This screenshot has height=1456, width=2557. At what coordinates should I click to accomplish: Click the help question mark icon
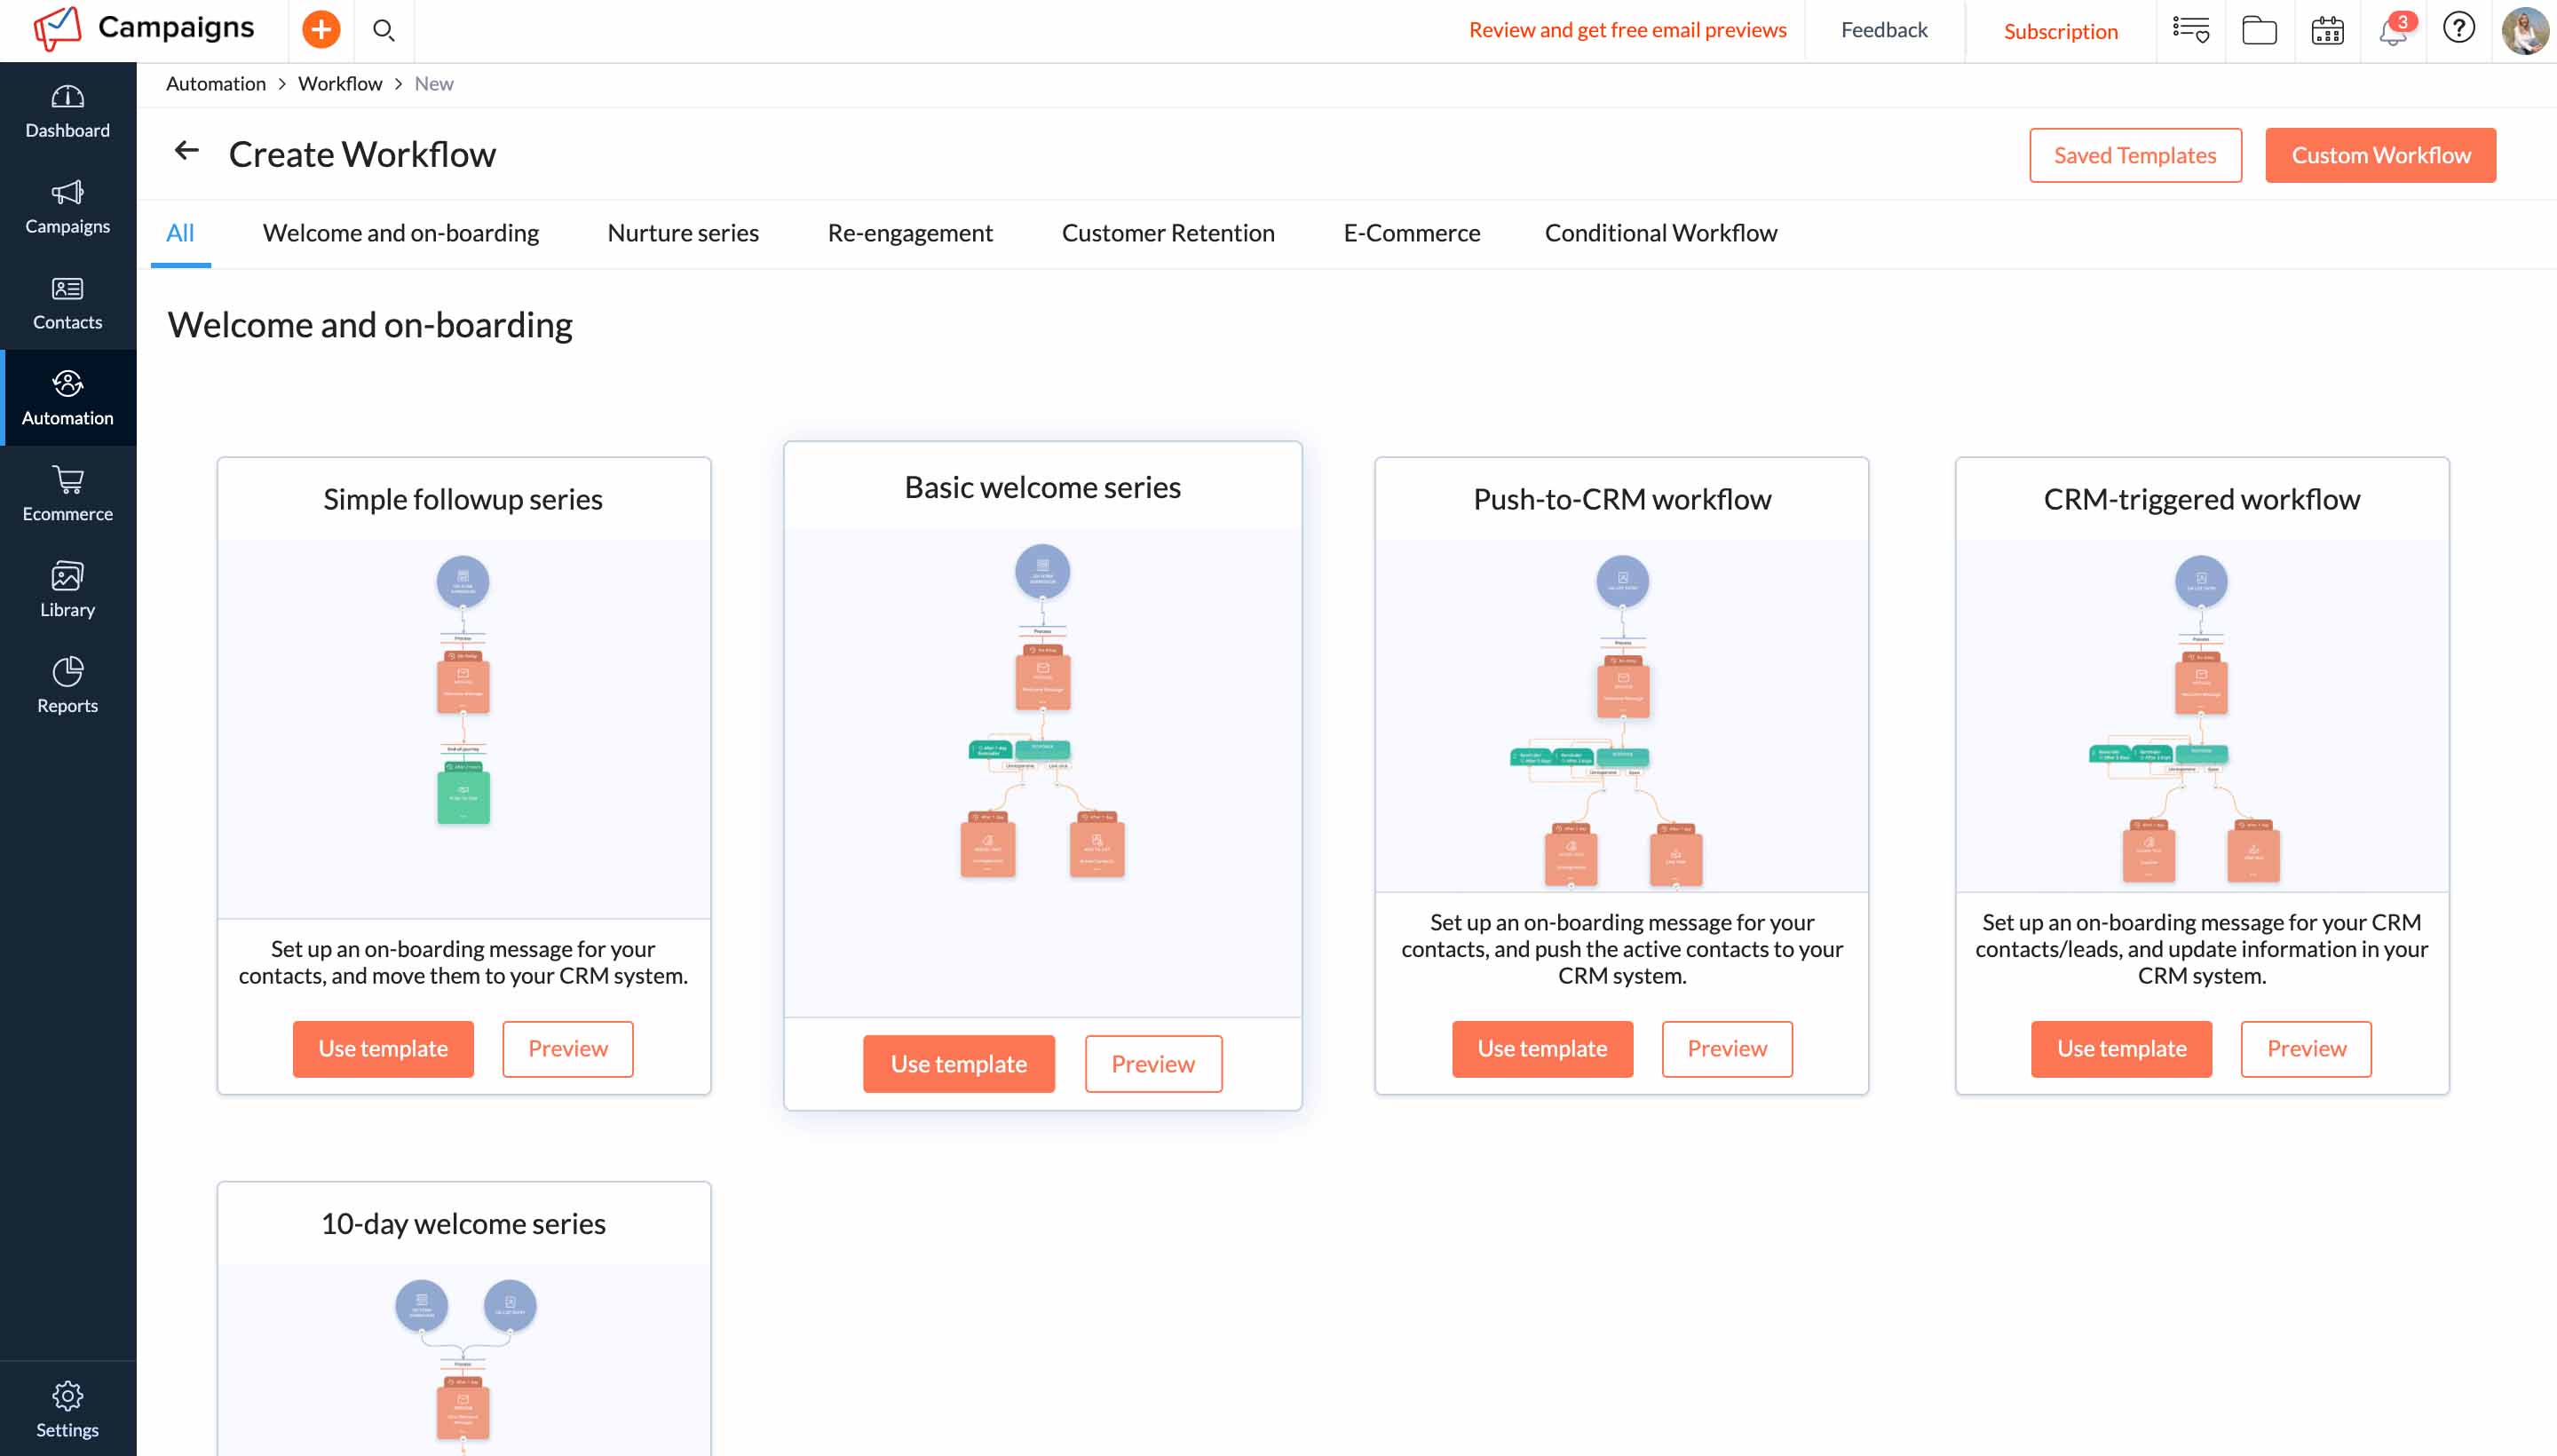click(x=2458, y=27)
